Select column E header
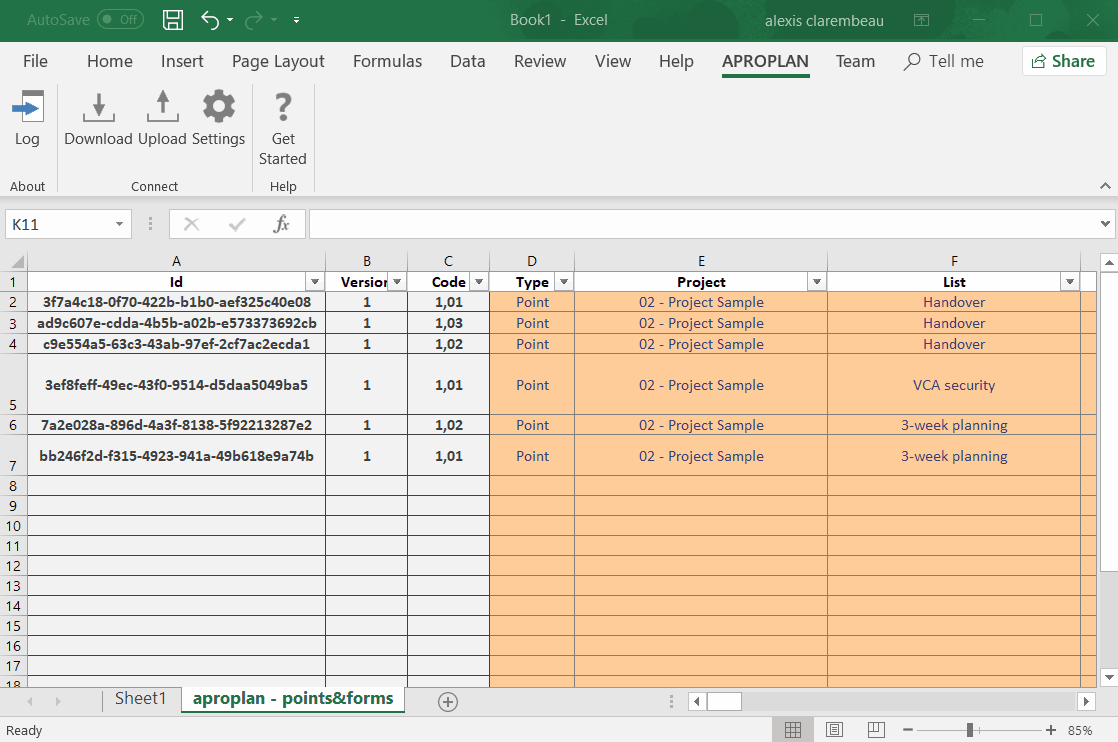Screen dimensions: 1118x742 coord(701,261)
